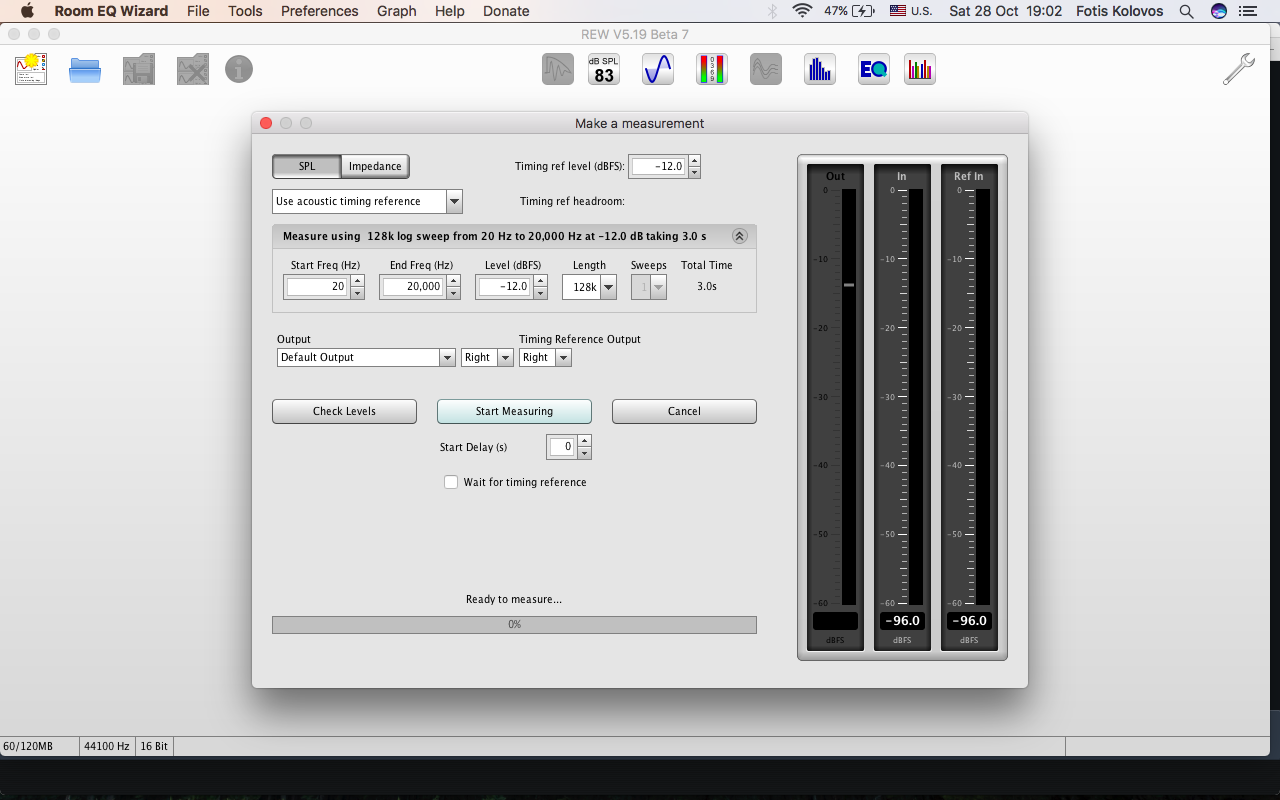Open the Levels meters icon
The image size is (1280, 800).
pos(712,69)
